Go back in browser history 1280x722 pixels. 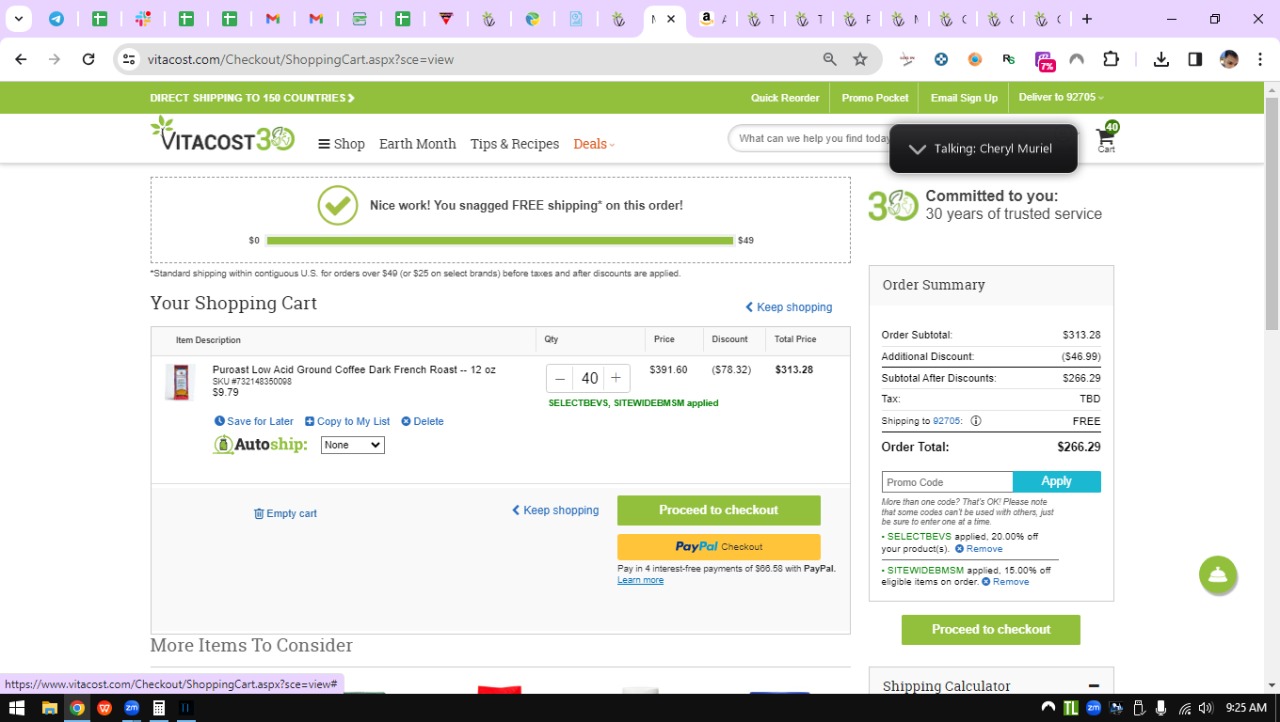21,59
